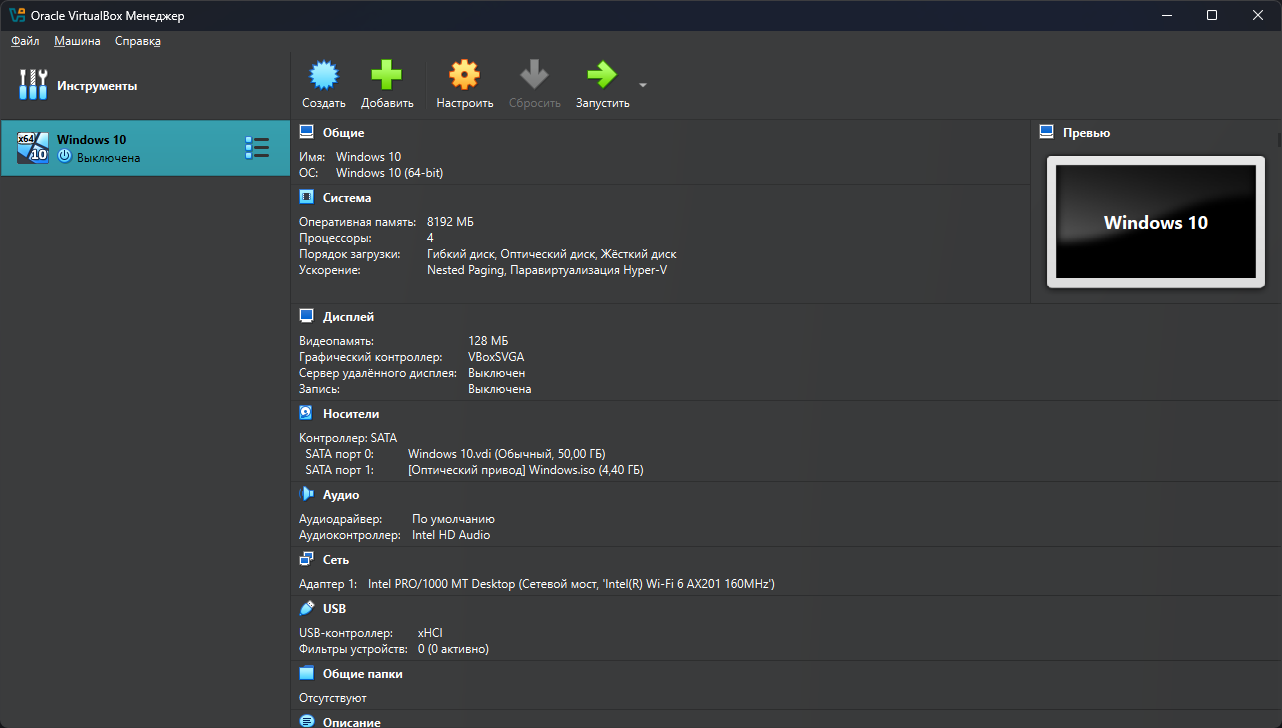Click the 128 МБ video memory value
1282x728 pixels.
(488, 341)
